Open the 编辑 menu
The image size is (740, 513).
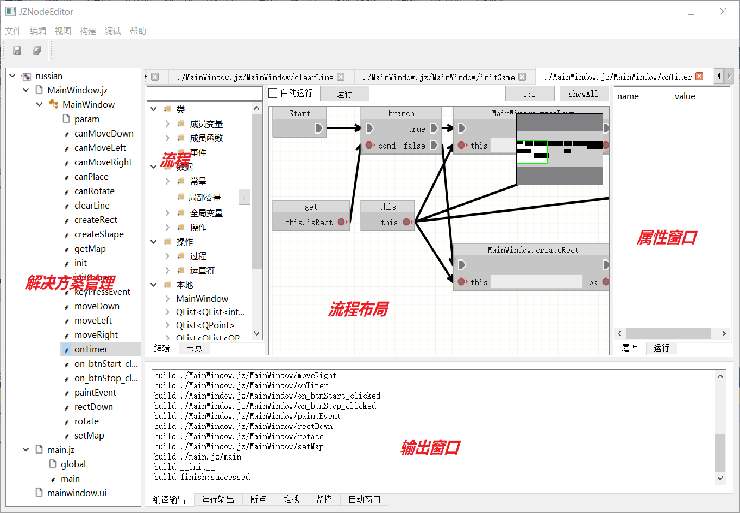(38, 31)
